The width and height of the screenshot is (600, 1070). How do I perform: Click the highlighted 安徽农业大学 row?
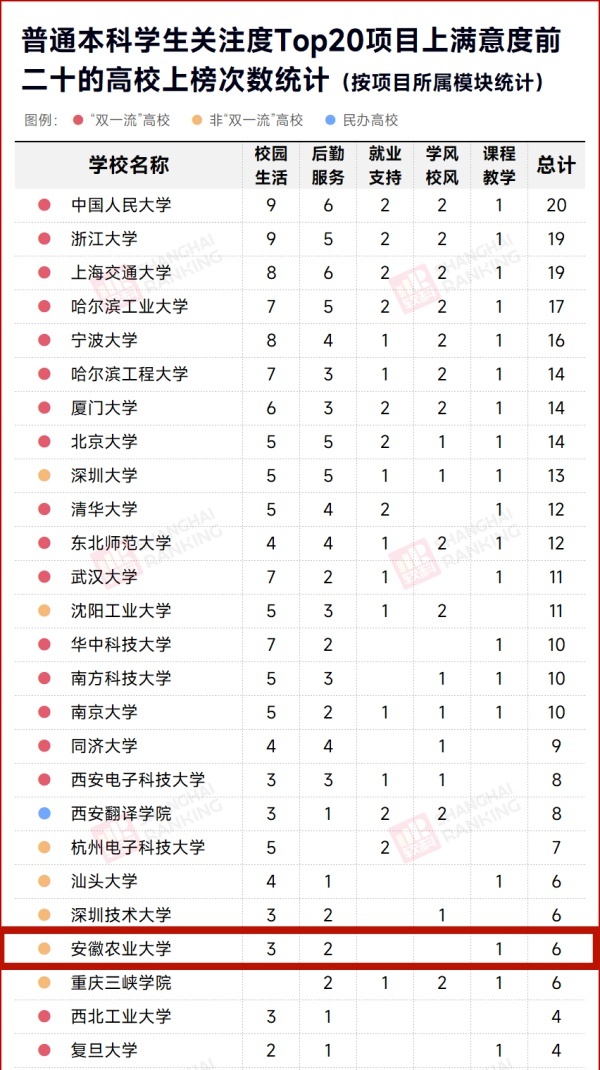pyautogui.click(x=300, y=949)
